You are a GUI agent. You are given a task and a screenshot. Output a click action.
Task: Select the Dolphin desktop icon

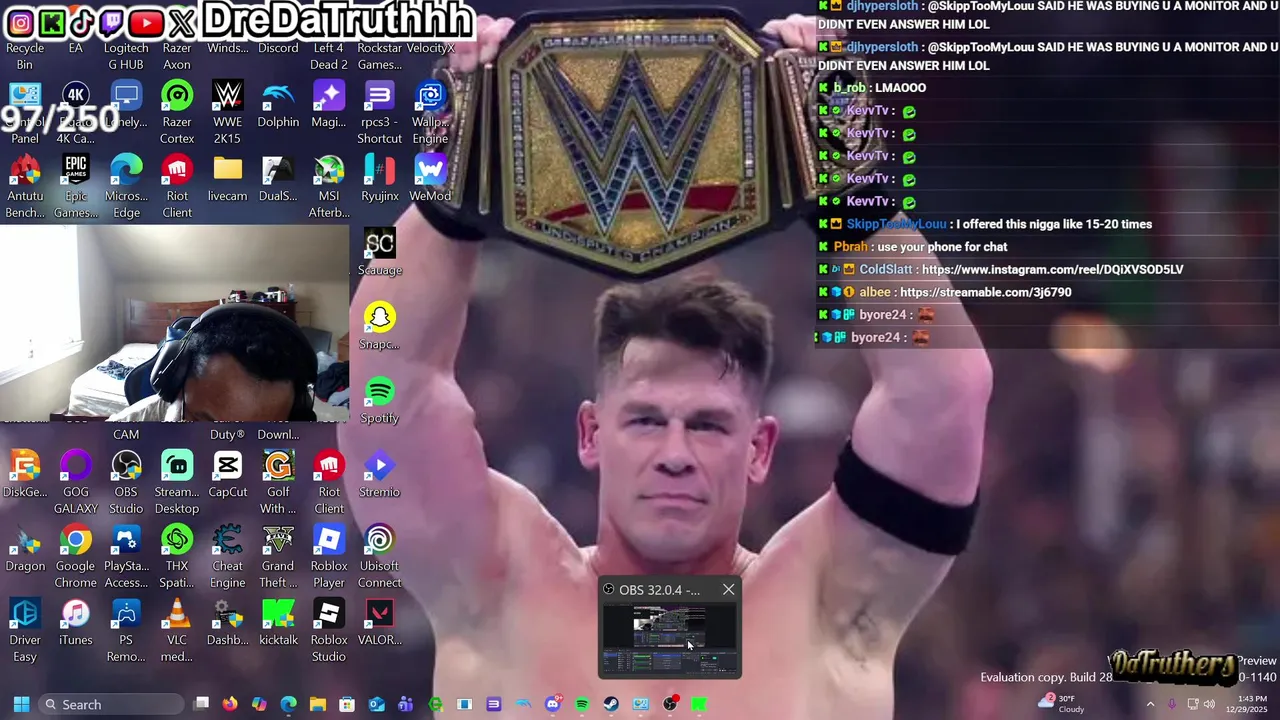pyautogui.click(x=278, y=104)
